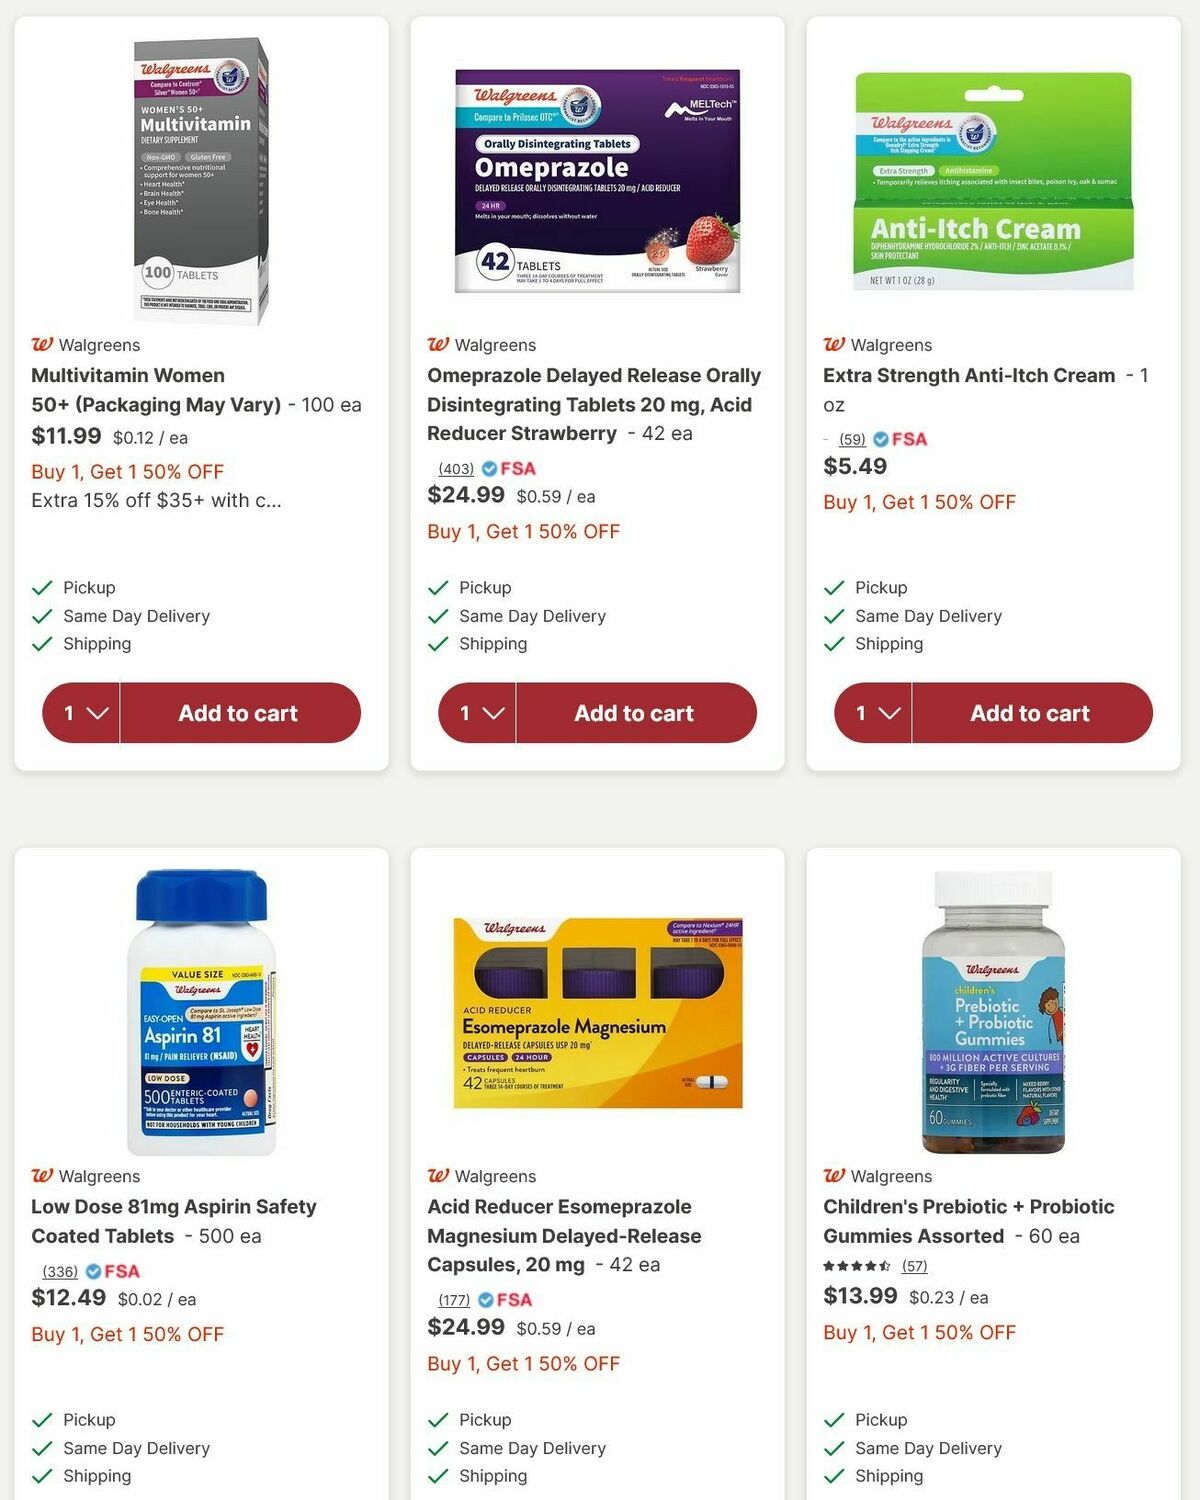Click the Shipping checkmark under Prebiotic Gummies
The image size is (1200, 1500).
pos(833,1475)
